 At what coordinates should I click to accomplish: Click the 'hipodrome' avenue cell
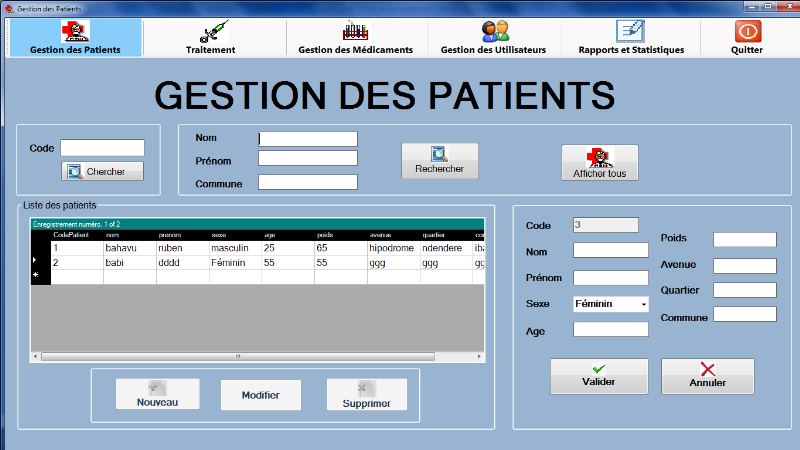(x=393, y=248)
